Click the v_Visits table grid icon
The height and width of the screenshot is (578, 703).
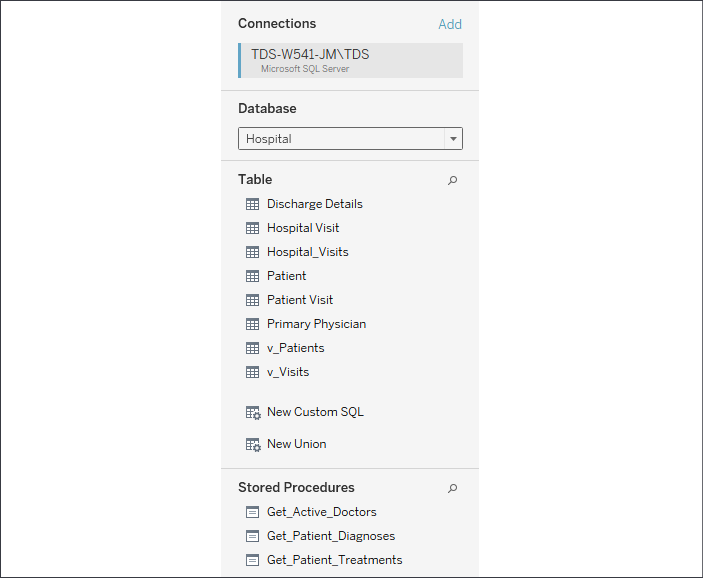point(252,372)
